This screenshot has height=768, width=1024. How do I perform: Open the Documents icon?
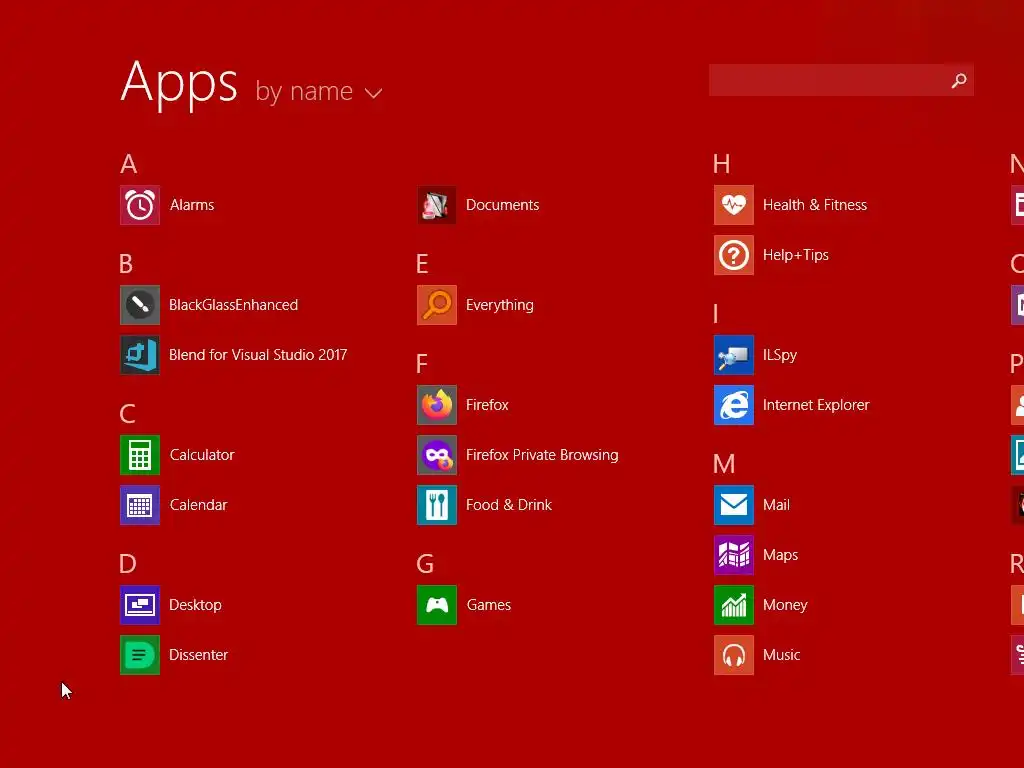[437, 205]
